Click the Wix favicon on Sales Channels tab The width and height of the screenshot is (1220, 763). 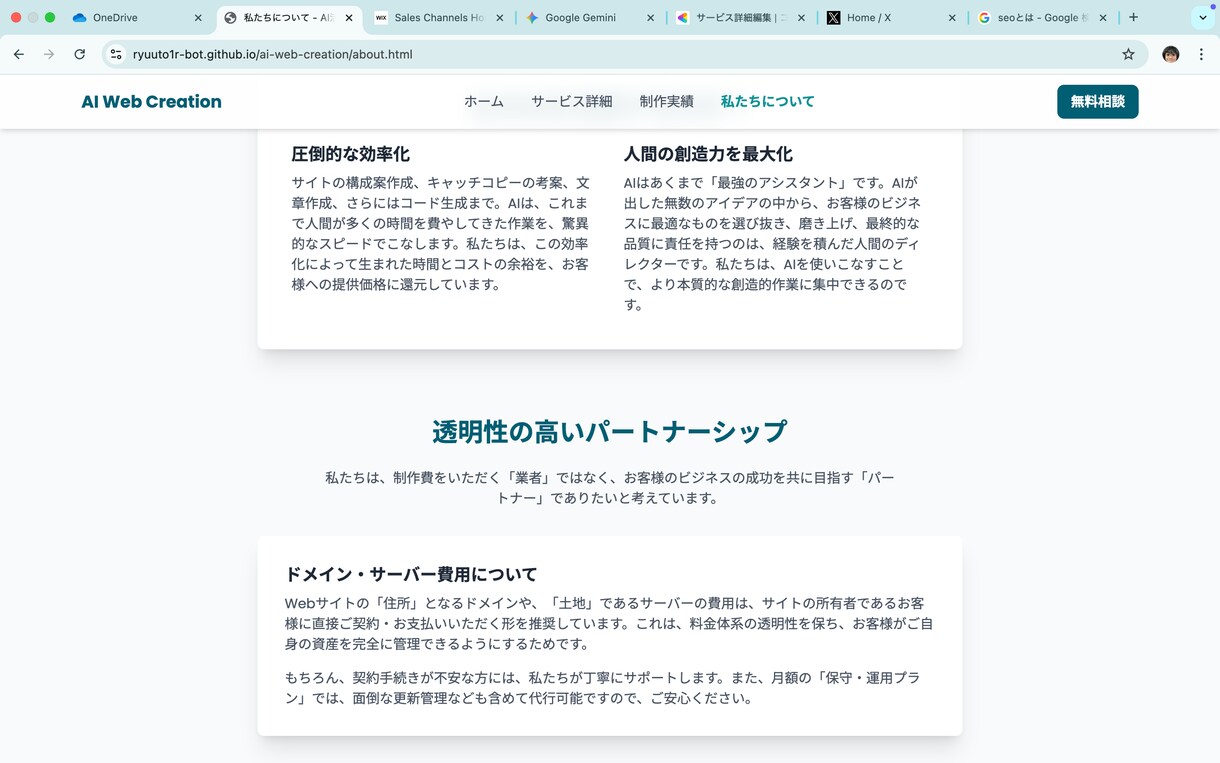pos(381,18)
